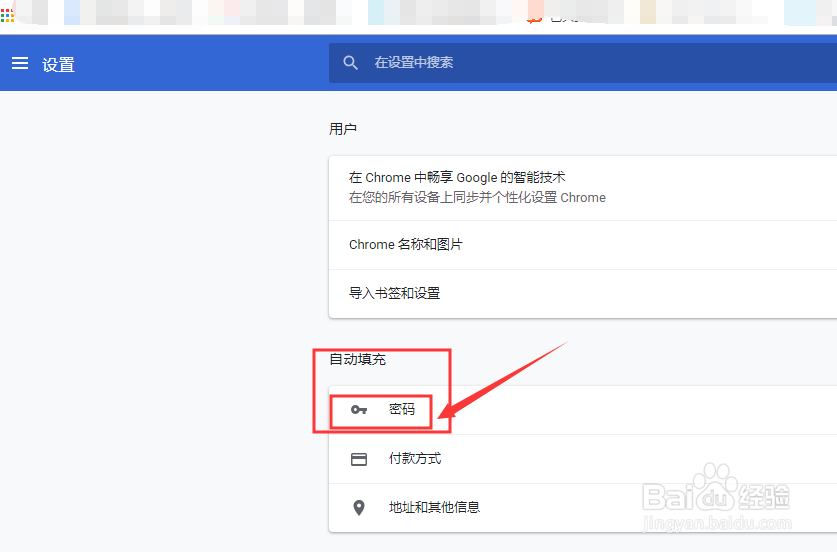Click the 设置 page title
Screen dimensions: 837x552
click(58, 65)
